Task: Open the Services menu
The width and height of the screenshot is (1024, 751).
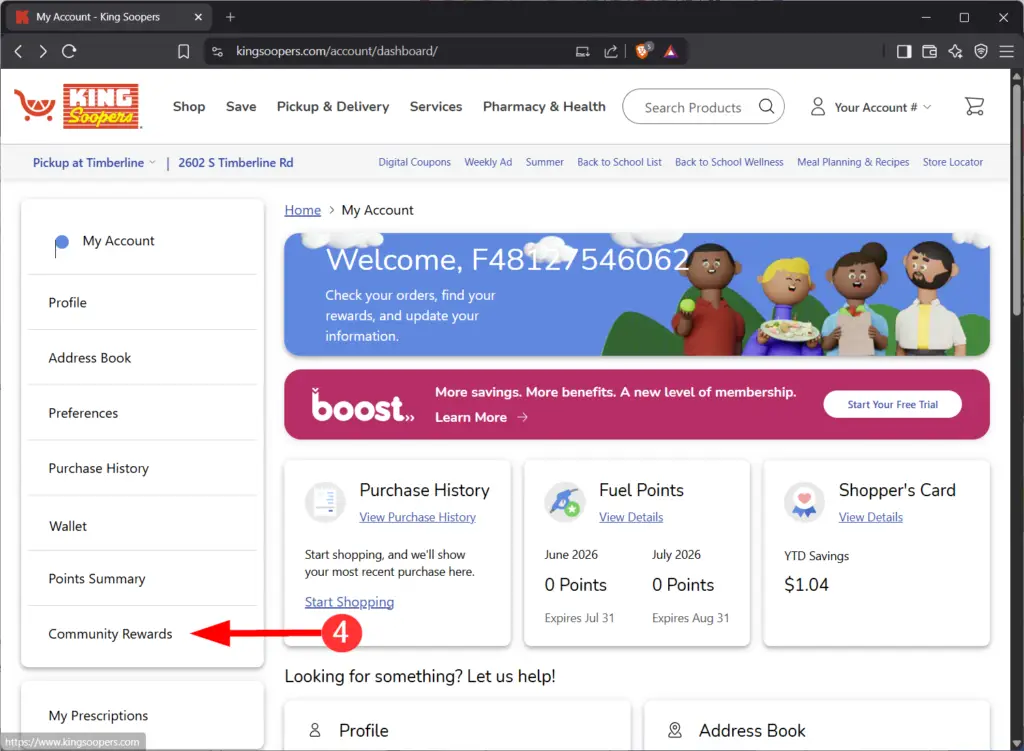Action: (x=436, y=106)
